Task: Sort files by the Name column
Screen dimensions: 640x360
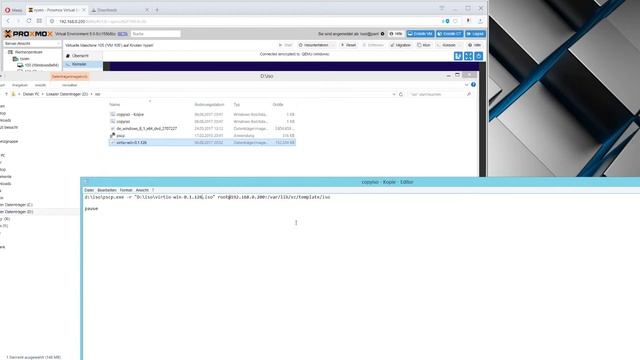Action: 115,105
